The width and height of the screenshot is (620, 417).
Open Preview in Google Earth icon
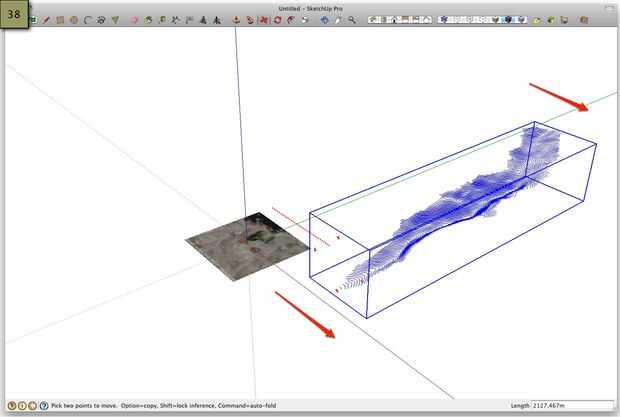[x=564, y=20]
